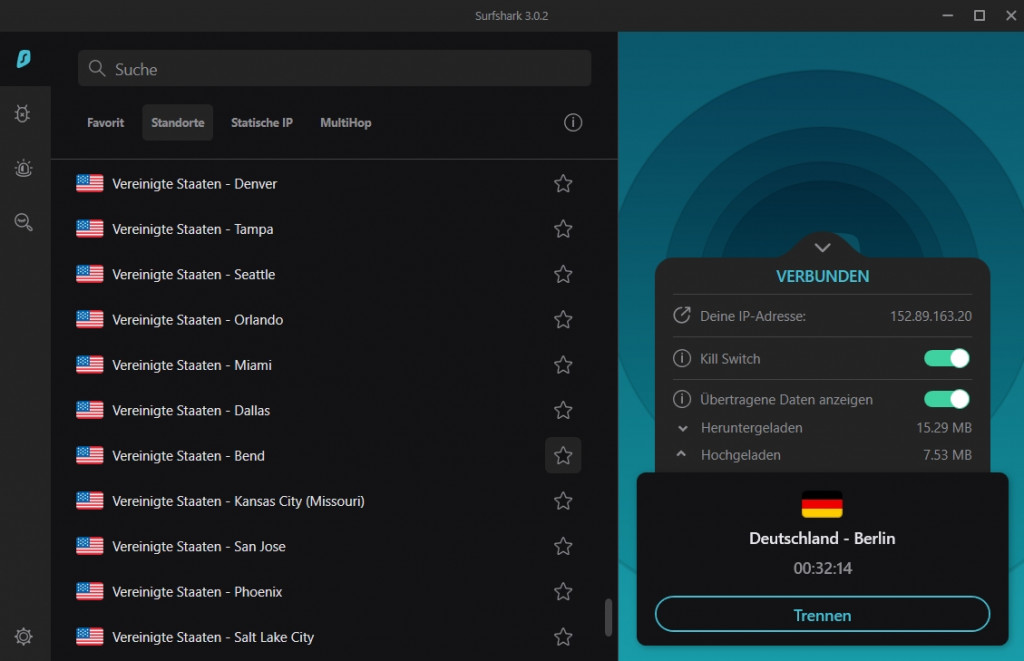1024x661 pixels.
Task: Click the Surfshark logo icon
Action: [x=24, y=59]
